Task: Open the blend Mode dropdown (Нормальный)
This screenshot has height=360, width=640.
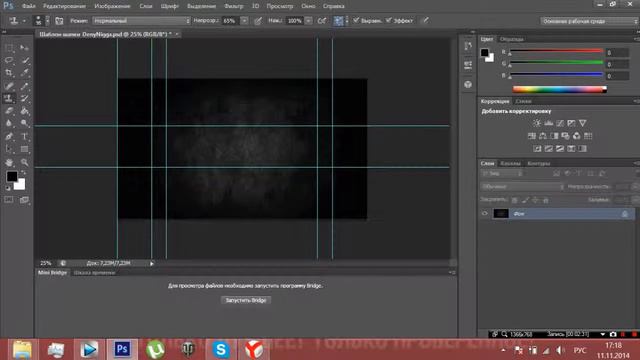Action: [141, 20]
